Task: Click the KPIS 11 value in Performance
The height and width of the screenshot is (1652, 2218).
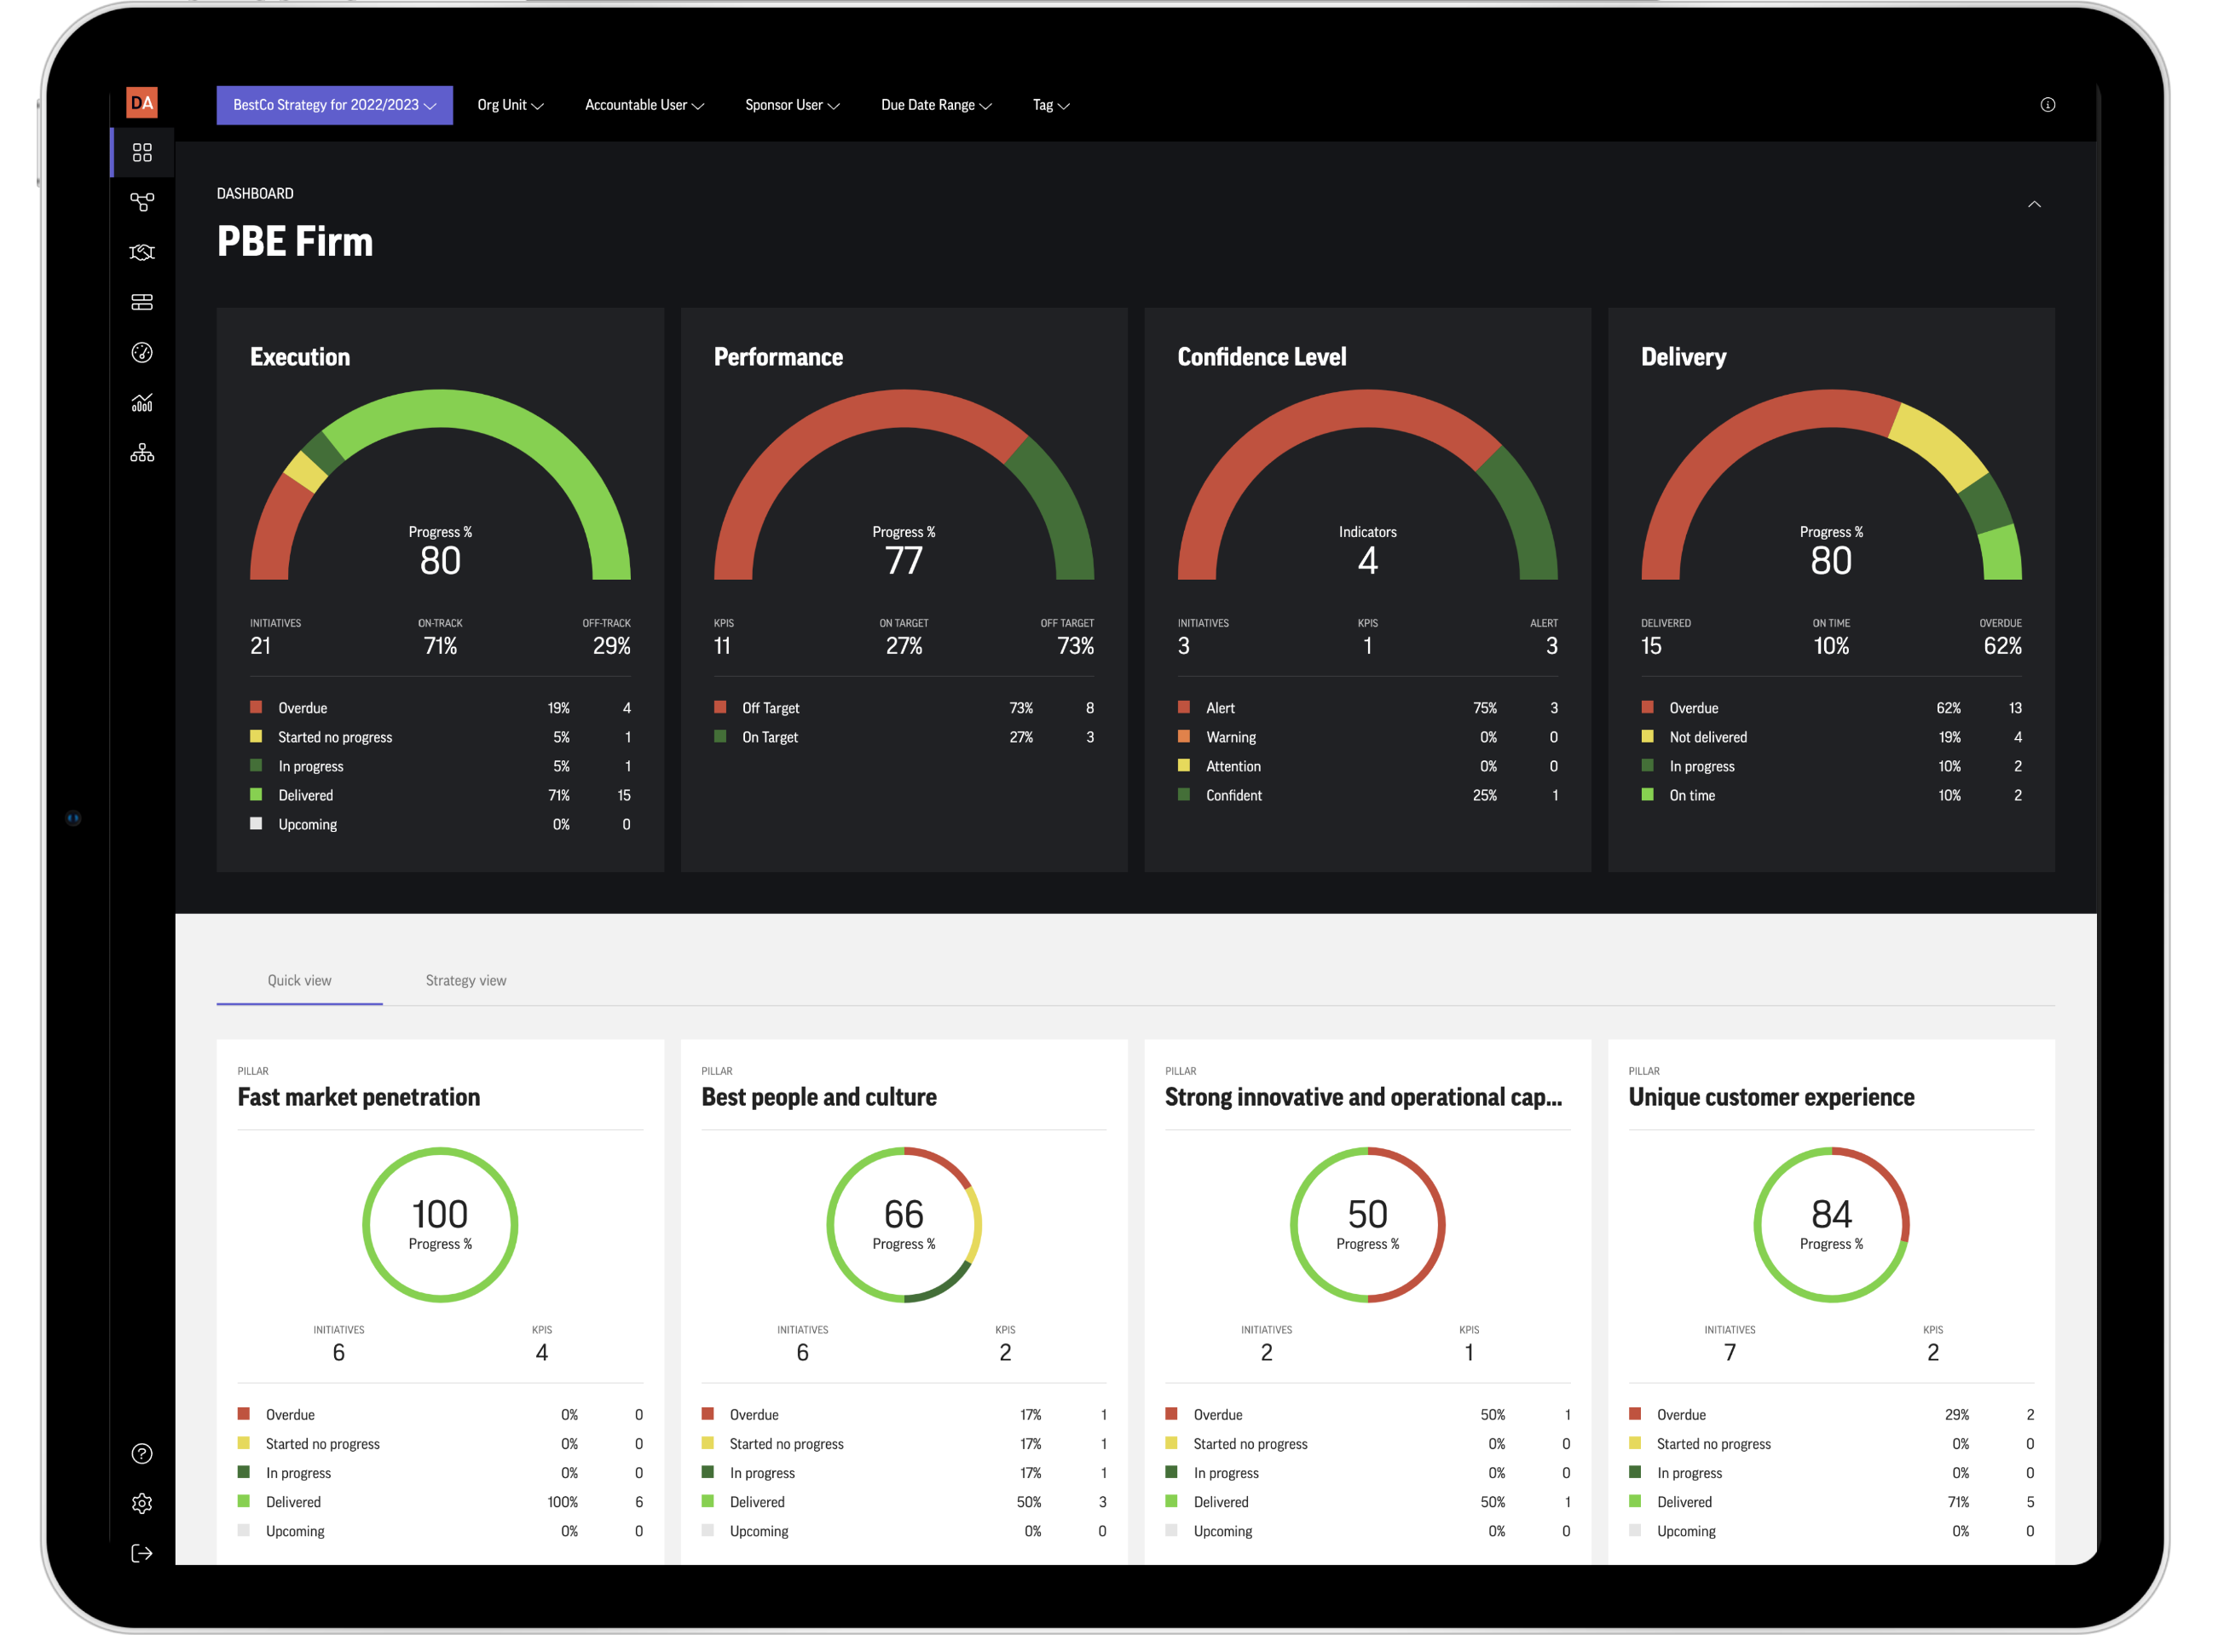Action: (x=722, y=646)
